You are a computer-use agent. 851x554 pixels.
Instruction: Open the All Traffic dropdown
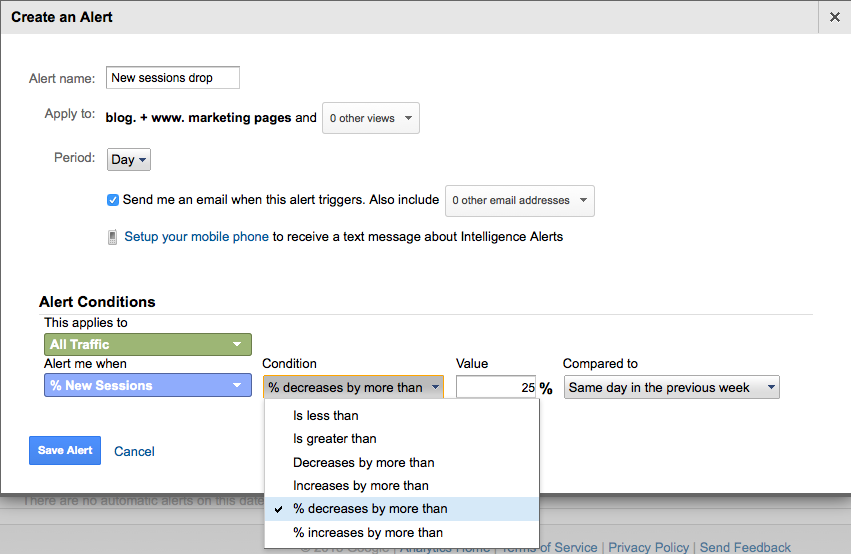pyautogui.click(x=148, y=345)
